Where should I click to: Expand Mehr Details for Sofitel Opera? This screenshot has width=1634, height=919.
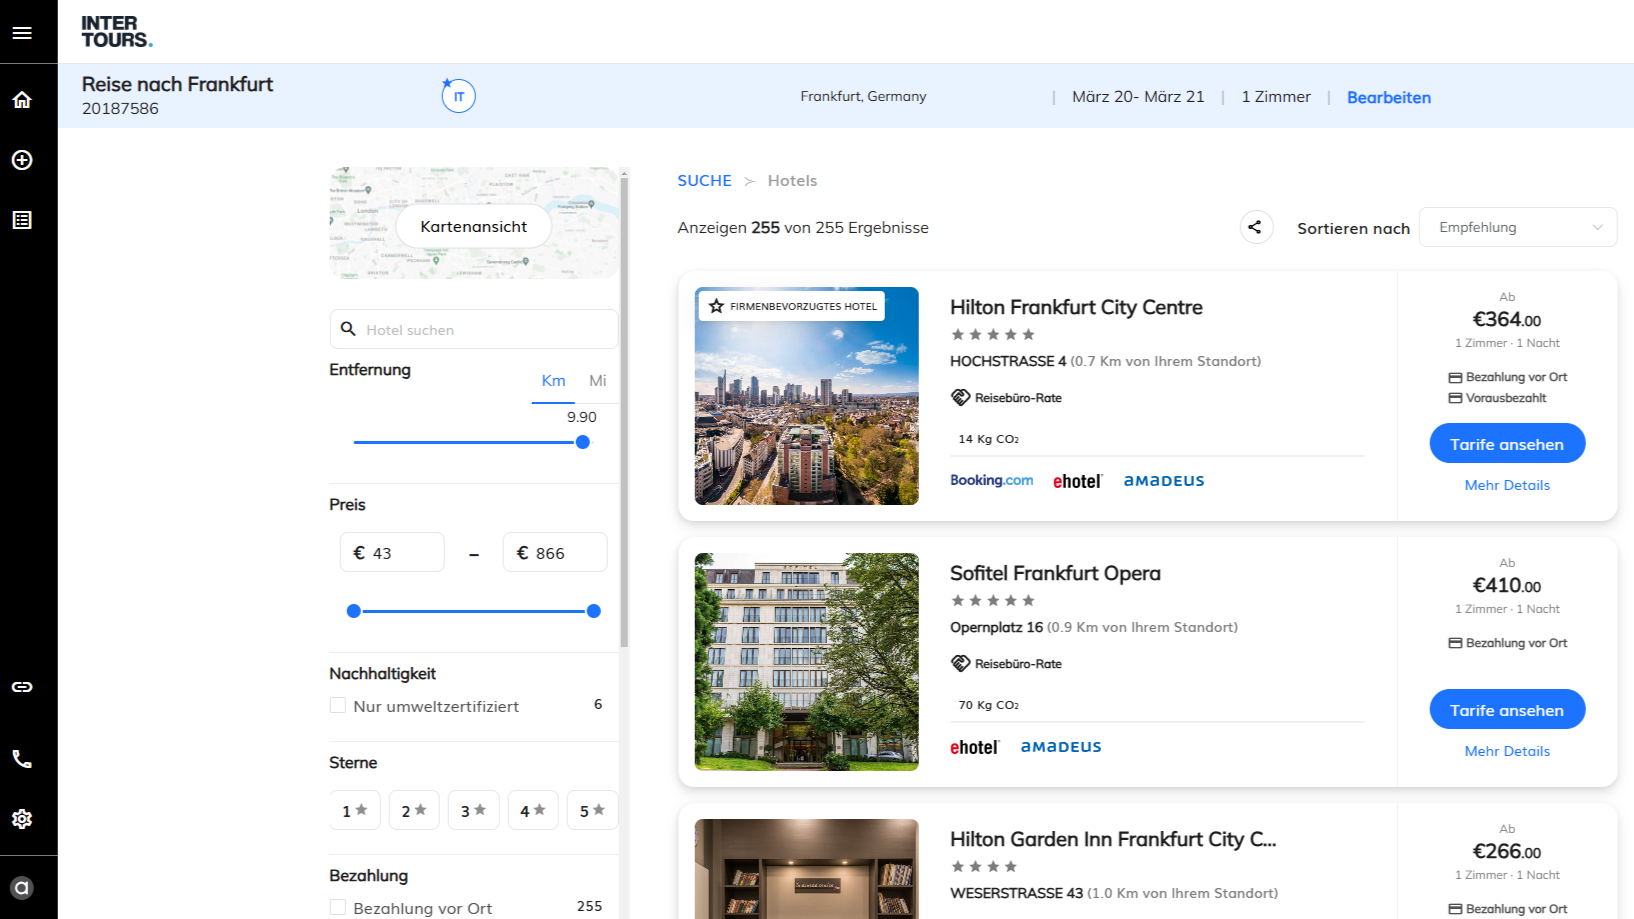pyautogui.click(x=1507, y=751)
